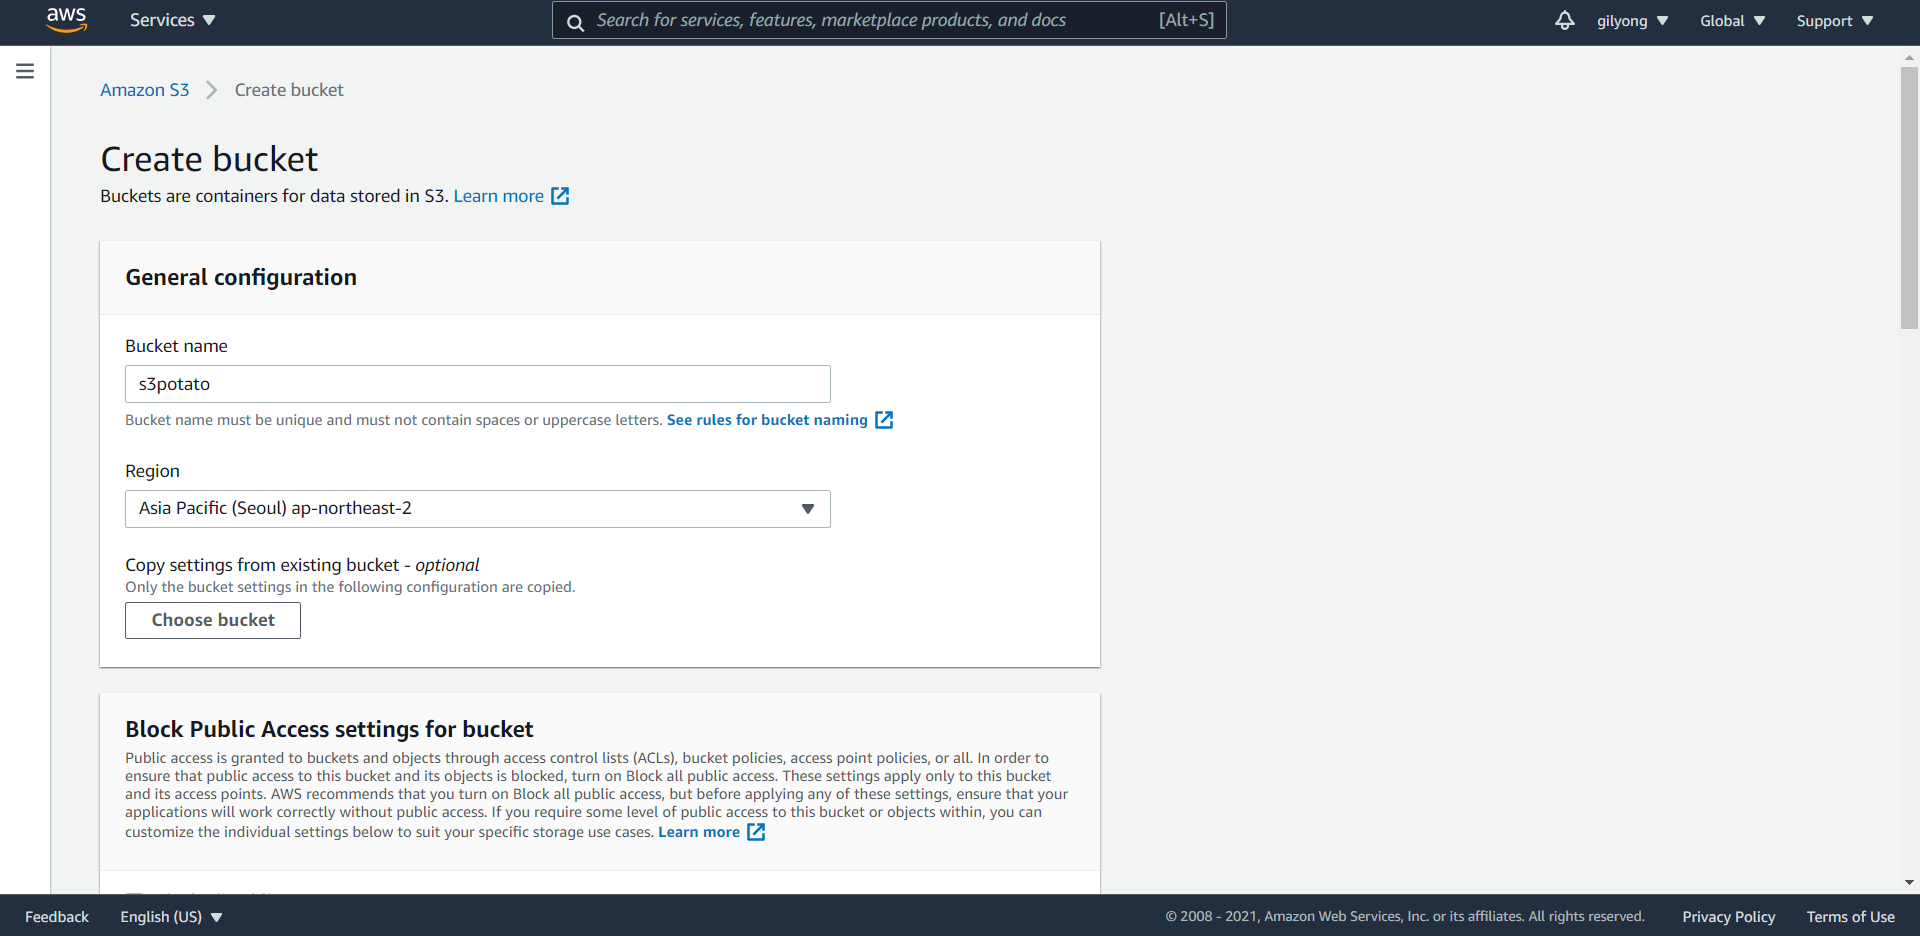This screenshot has width=1920, height=936.
Task: Focus the Bucket name input field
Action: pos(478,384)
